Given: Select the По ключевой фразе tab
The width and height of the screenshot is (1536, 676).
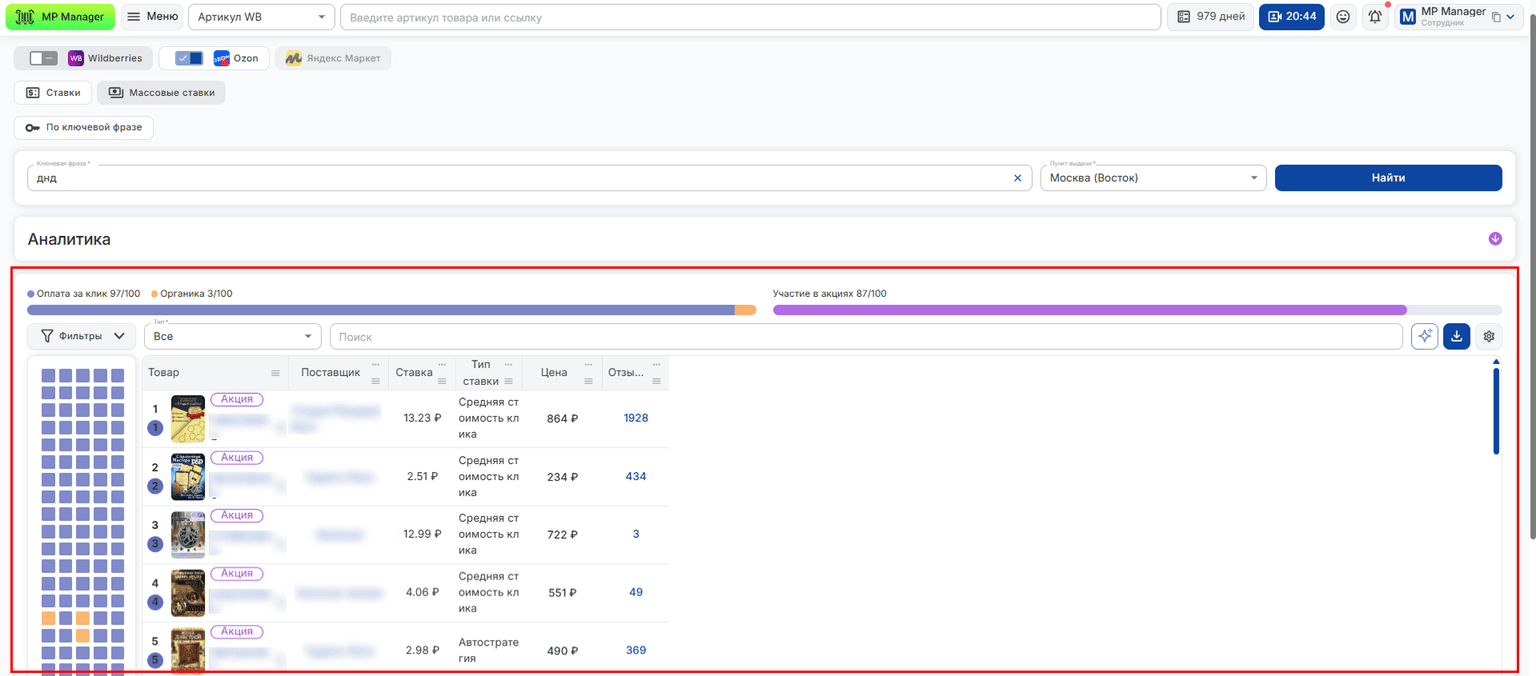Looking at the screenshot, I should (x=84, y=127).
